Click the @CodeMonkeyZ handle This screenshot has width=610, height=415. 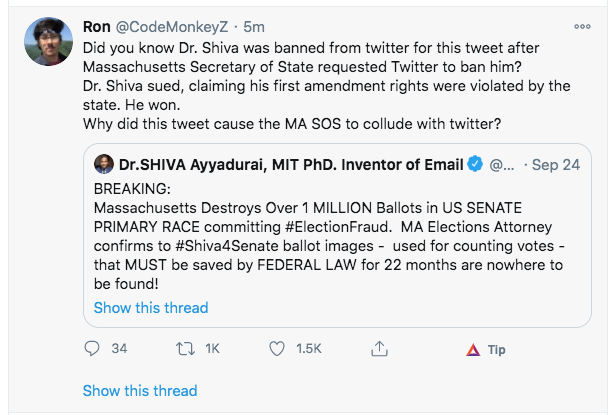[172, 27]
